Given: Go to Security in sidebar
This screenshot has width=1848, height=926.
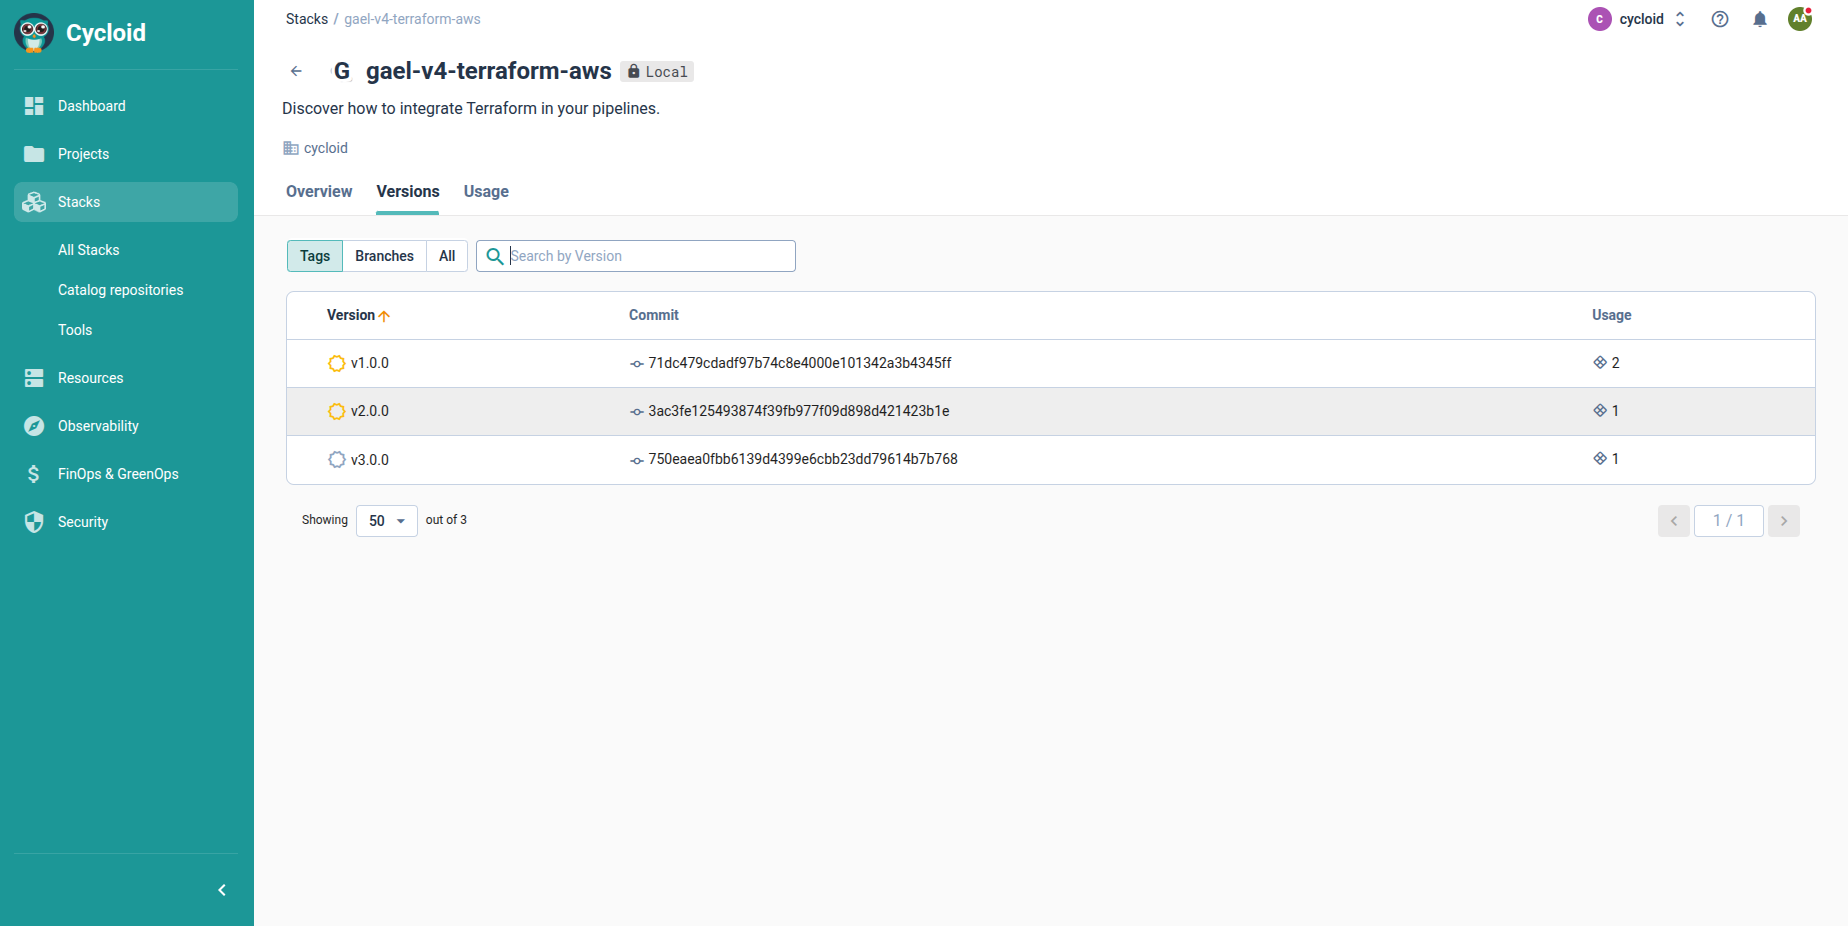Looking at the screenshot, I should coord(83,522).
